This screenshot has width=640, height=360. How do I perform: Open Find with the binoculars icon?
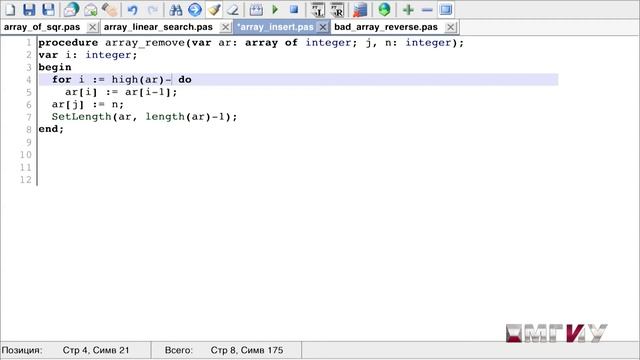pos(176,9)
